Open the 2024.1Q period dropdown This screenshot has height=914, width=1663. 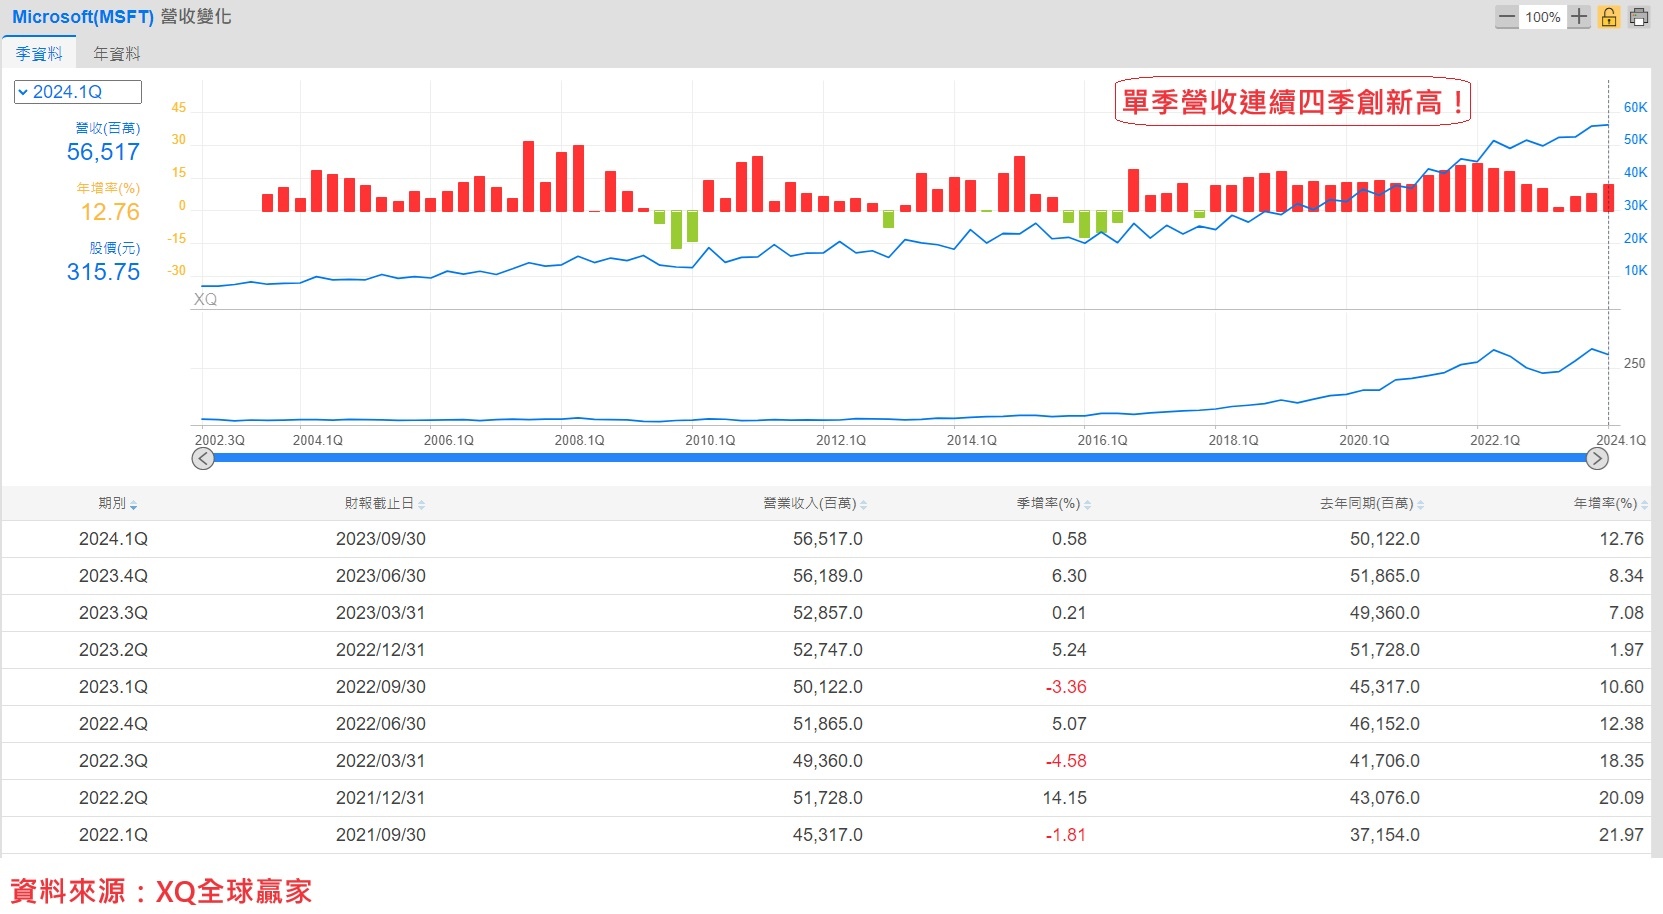tap(78, 92)
